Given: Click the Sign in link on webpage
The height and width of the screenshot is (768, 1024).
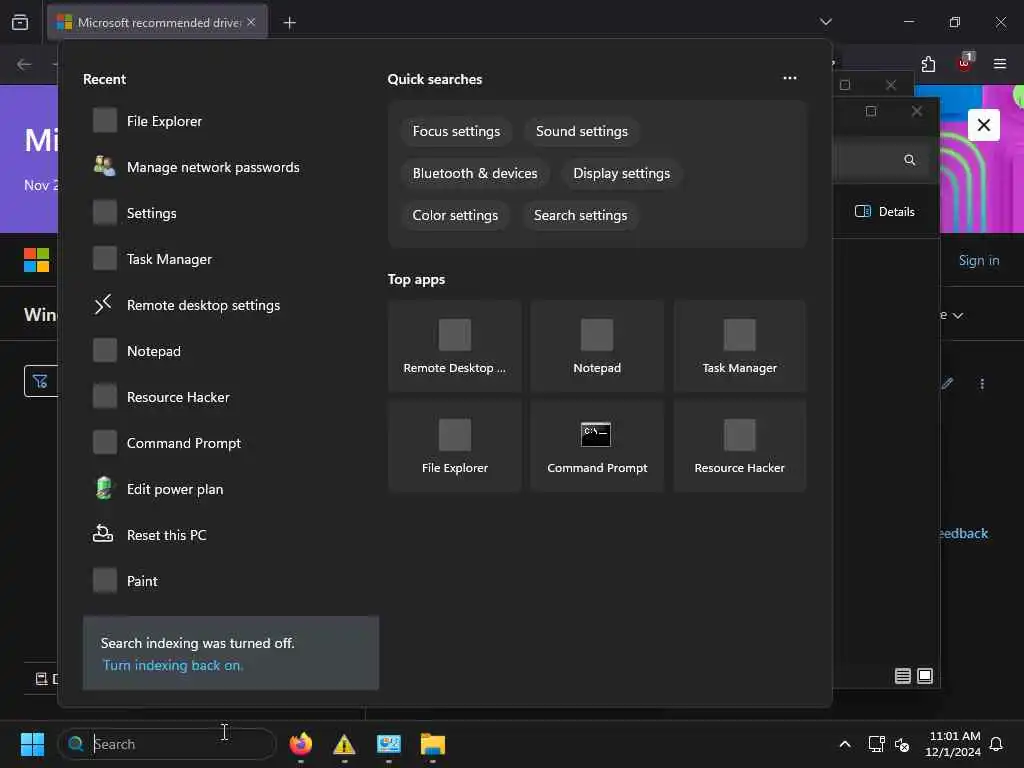Looking at the screenshot, I should [978, 261].
